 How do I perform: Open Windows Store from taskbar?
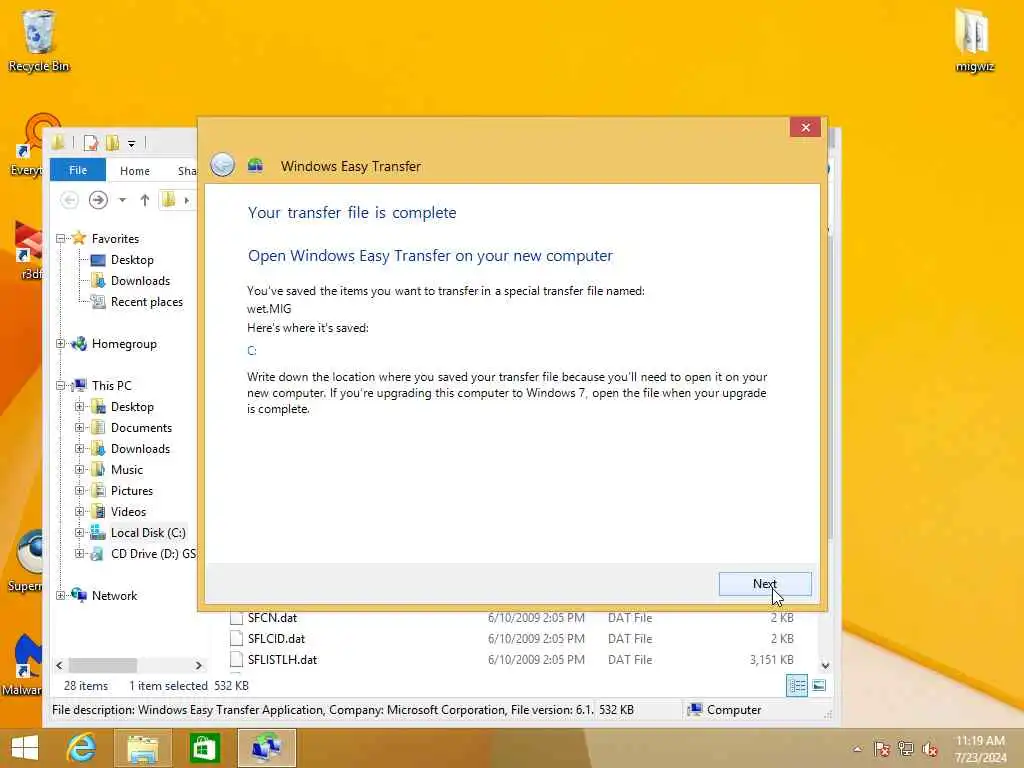click(204, 748)
